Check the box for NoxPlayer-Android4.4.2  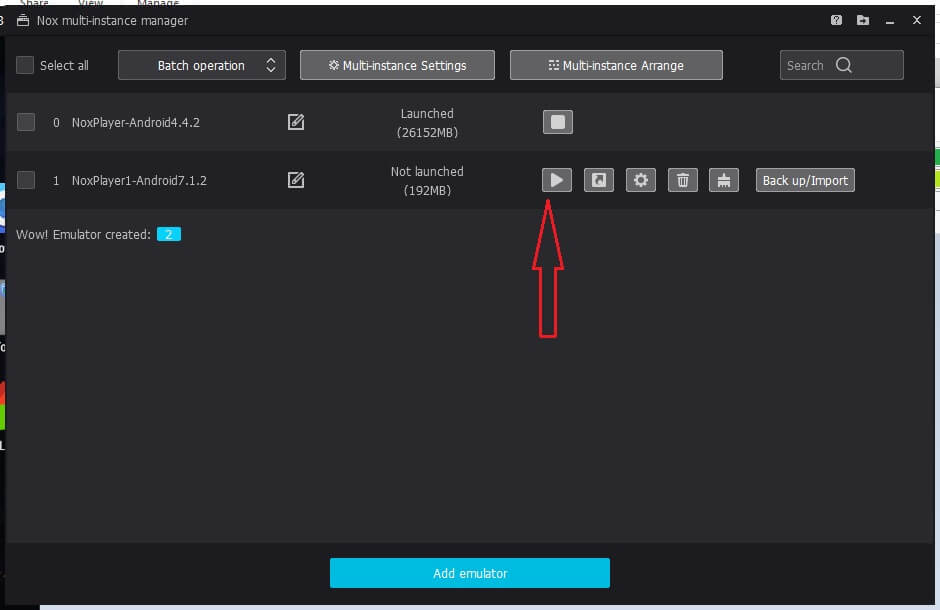point(26,122)
